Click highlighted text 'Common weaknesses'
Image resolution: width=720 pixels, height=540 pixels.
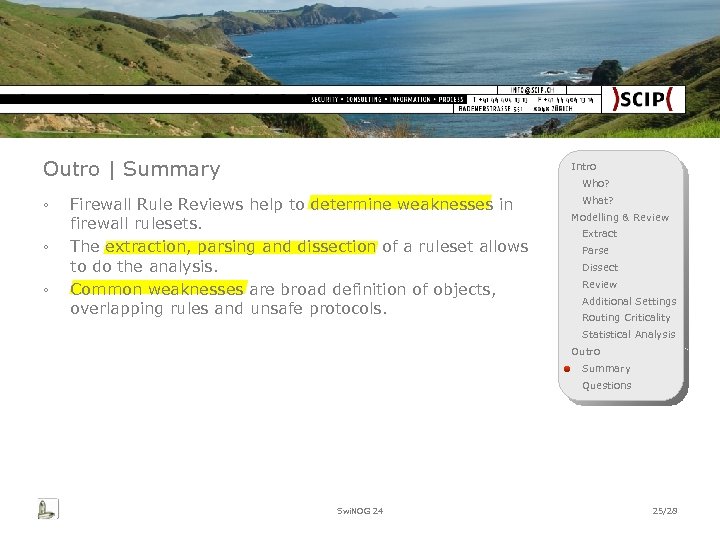(158, 289)
